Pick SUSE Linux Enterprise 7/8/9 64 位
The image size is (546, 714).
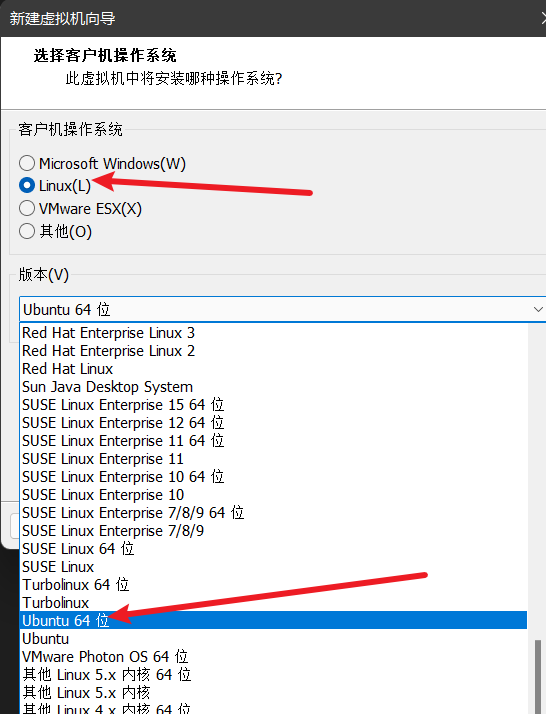point(273,513)
